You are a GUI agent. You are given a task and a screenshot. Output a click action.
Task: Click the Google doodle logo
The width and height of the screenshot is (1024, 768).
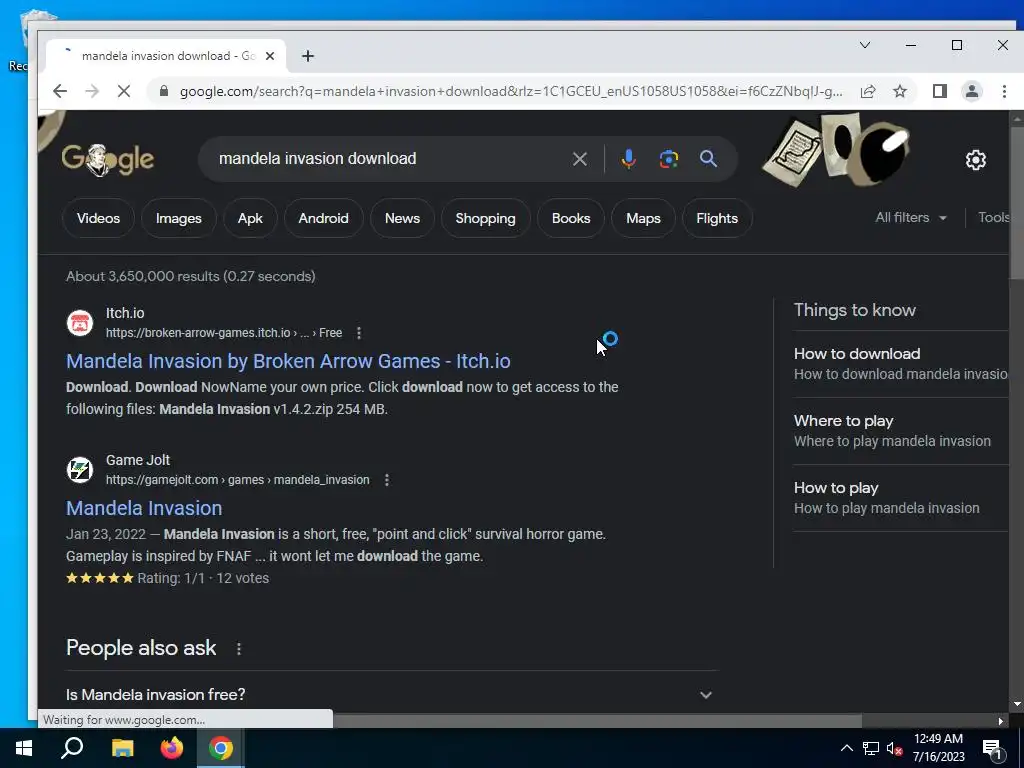pos(108,160)
